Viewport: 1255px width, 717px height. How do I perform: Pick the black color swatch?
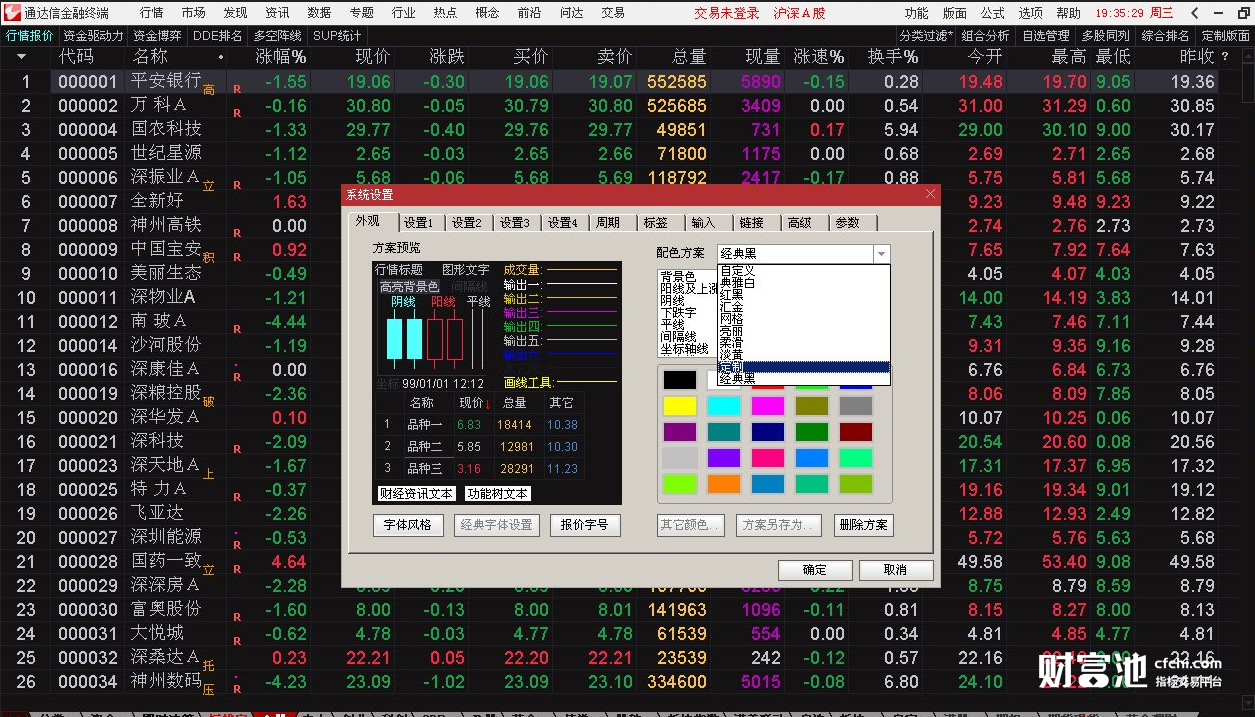tap(680, 380)
